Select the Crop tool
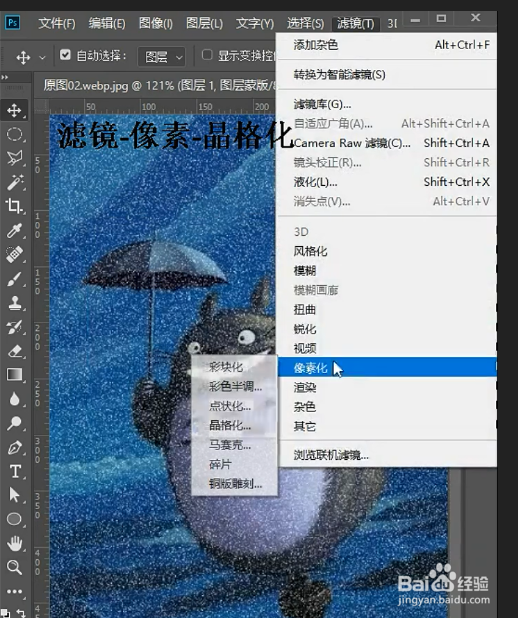518x618 pixels. pyautogui.click(x=15, y=206)
